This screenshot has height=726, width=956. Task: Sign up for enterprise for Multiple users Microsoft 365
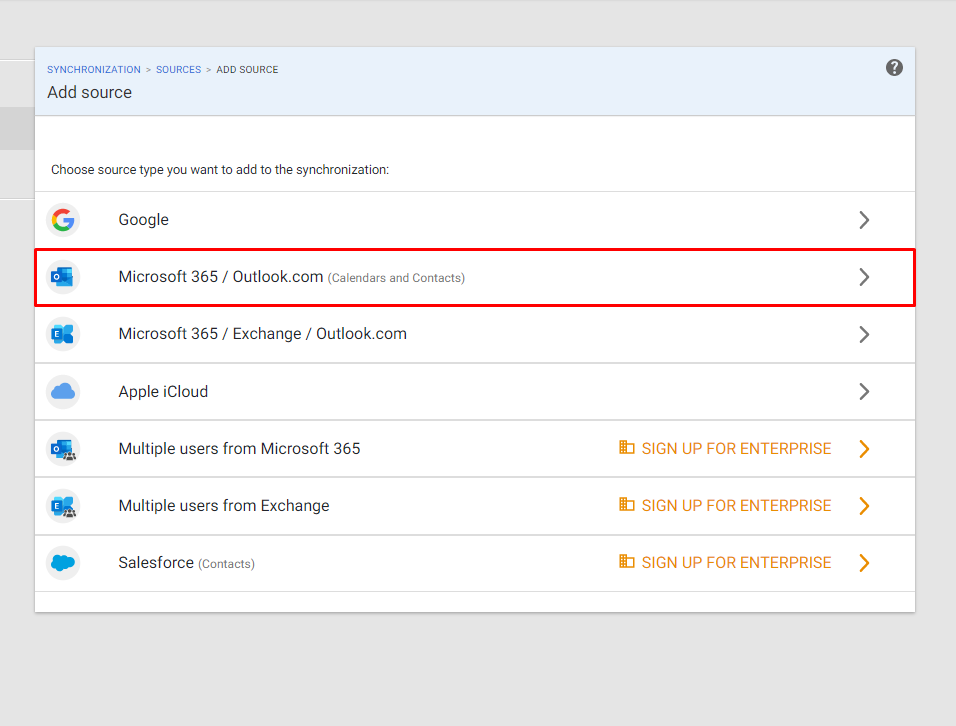click(736, 449)
